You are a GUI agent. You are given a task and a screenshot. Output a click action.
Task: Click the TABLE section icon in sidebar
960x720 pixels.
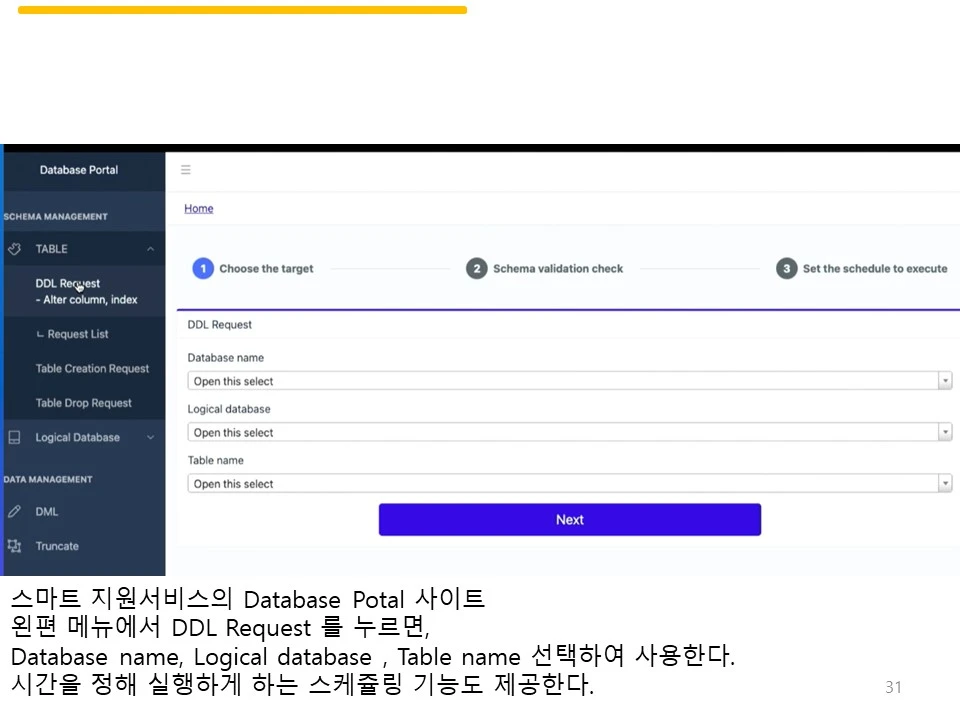click(15, 249)
